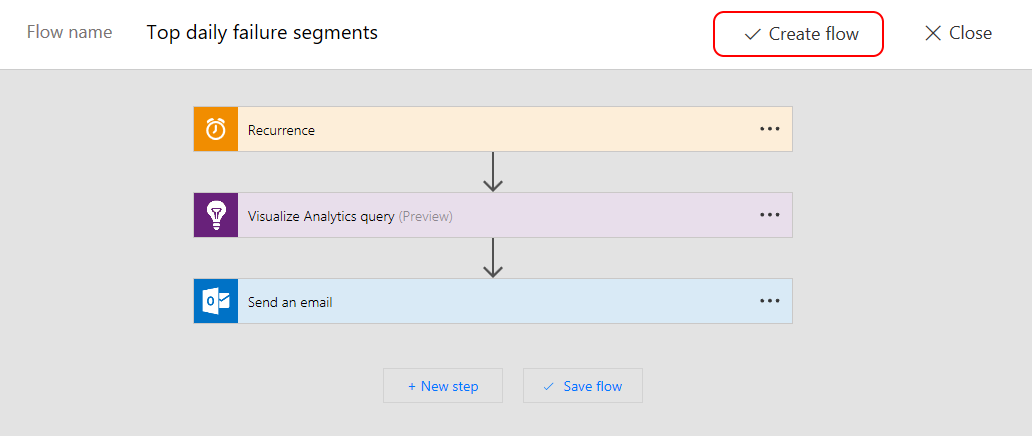Click the checkmark icon on Create flow

point(752,34)
